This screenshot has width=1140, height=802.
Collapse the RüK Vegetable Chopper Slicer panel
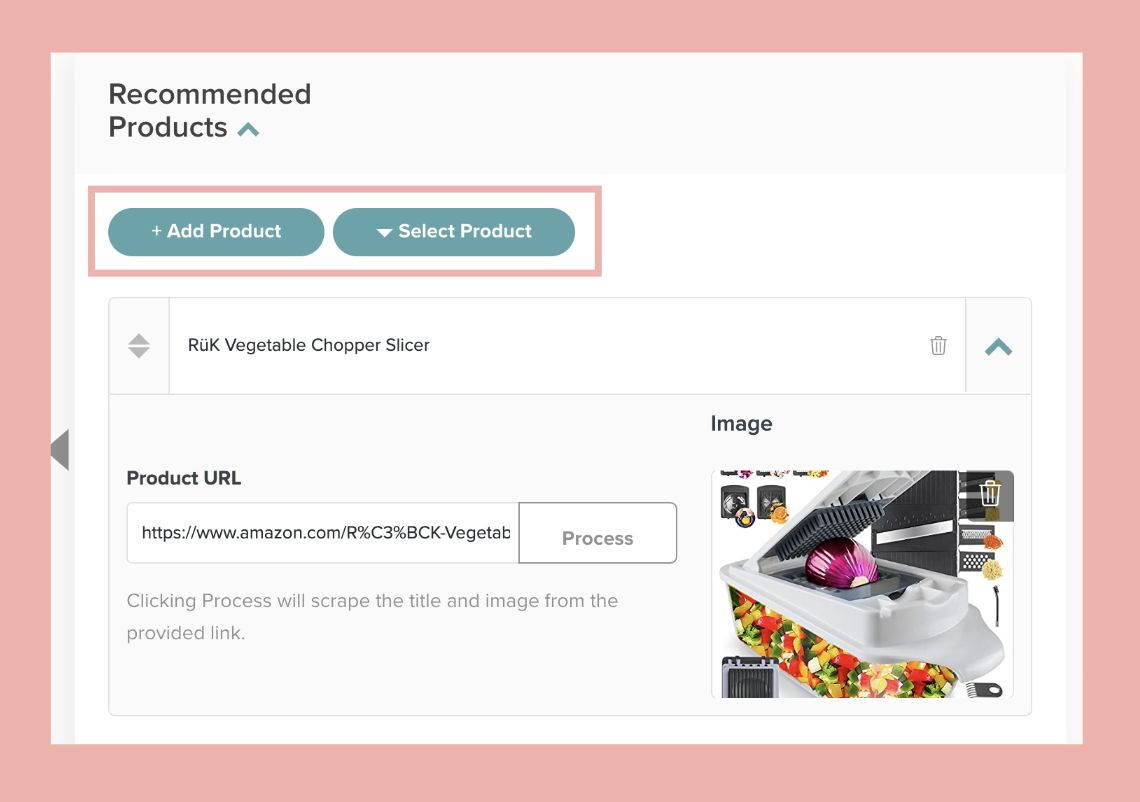click(998, 347)
